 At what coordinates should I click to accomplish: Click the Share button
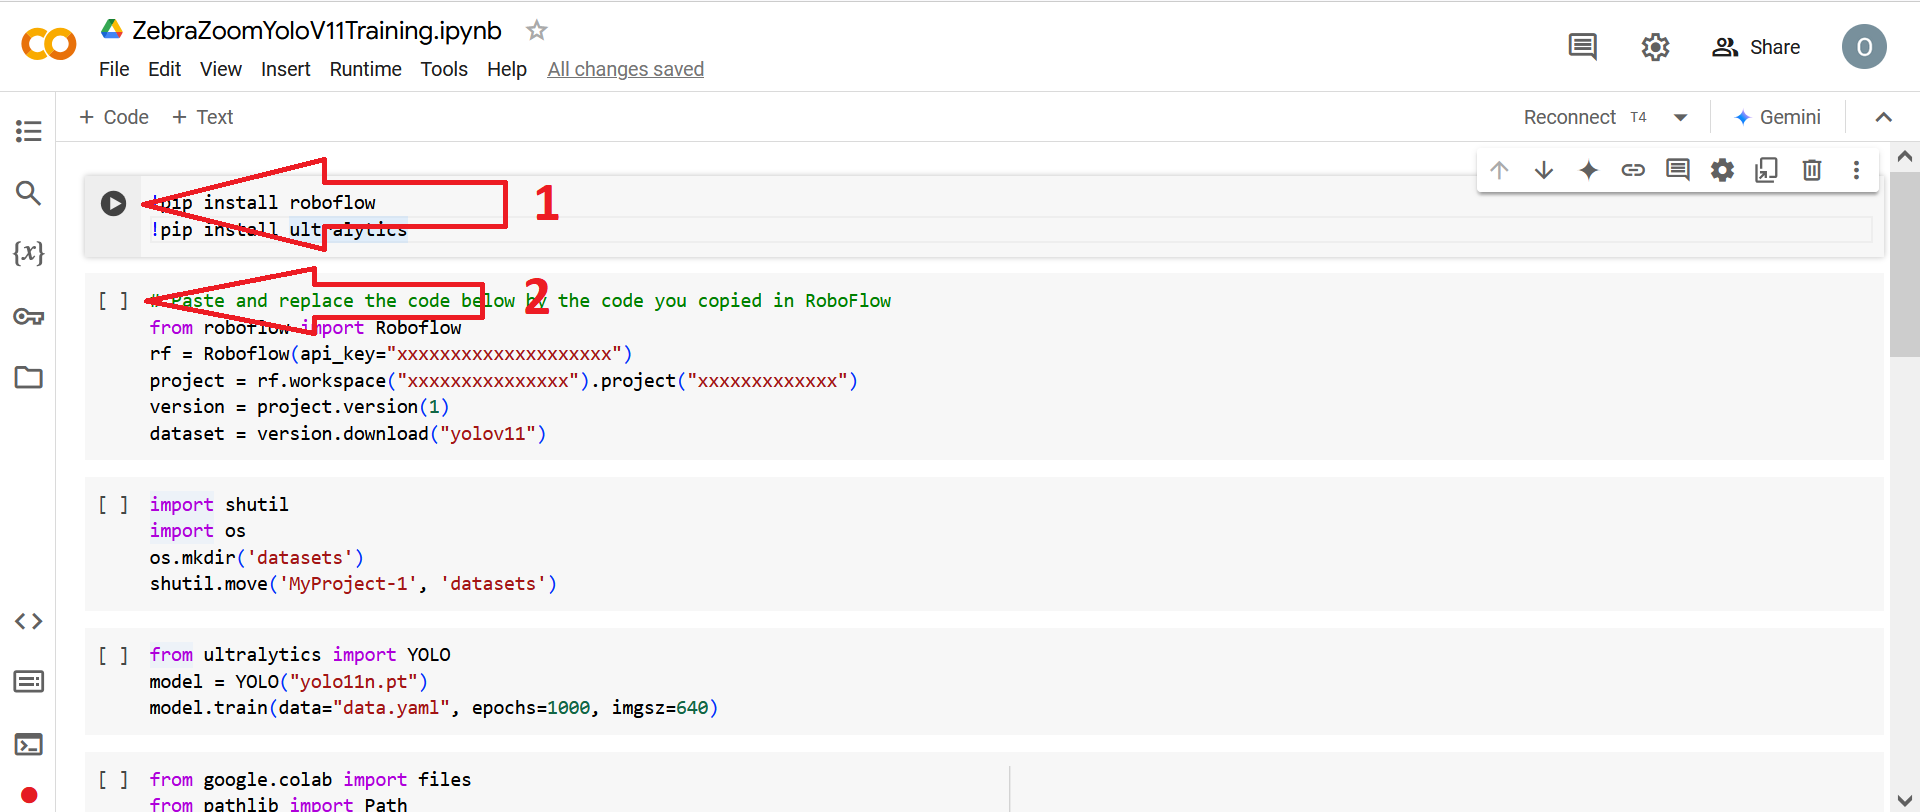tap(1756, 47)
